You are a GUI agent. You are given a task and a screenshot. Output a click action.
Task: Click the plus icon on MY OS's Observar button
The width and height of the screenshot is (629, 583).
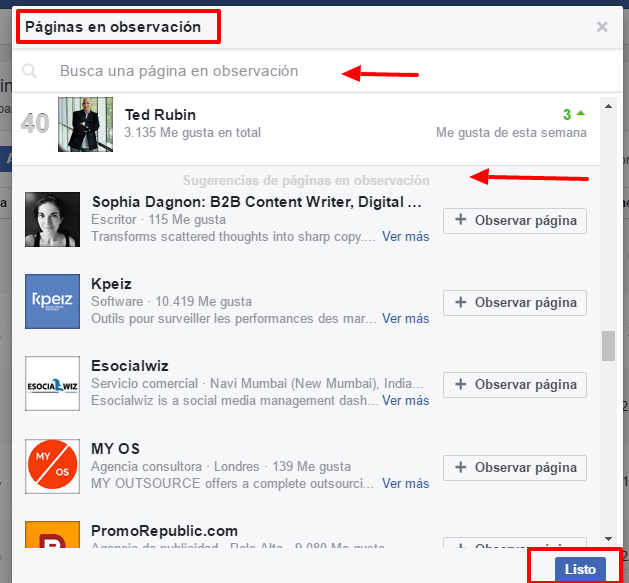pos(461,467)
